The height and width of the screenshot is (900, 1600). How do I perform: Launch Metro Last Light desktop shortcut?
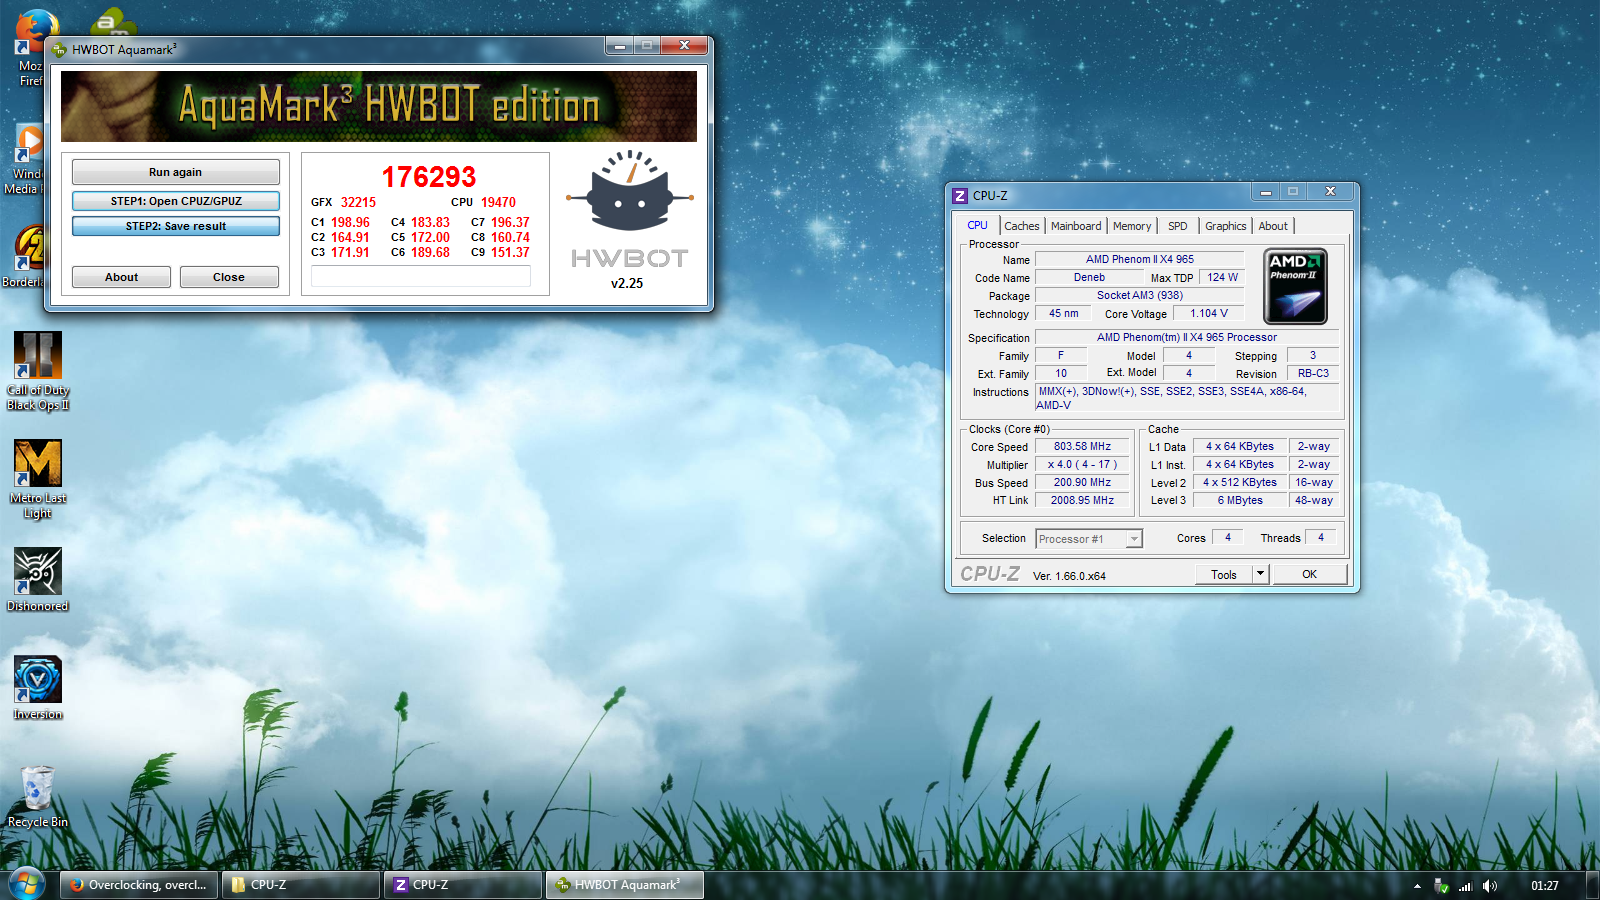pos(38,479)
